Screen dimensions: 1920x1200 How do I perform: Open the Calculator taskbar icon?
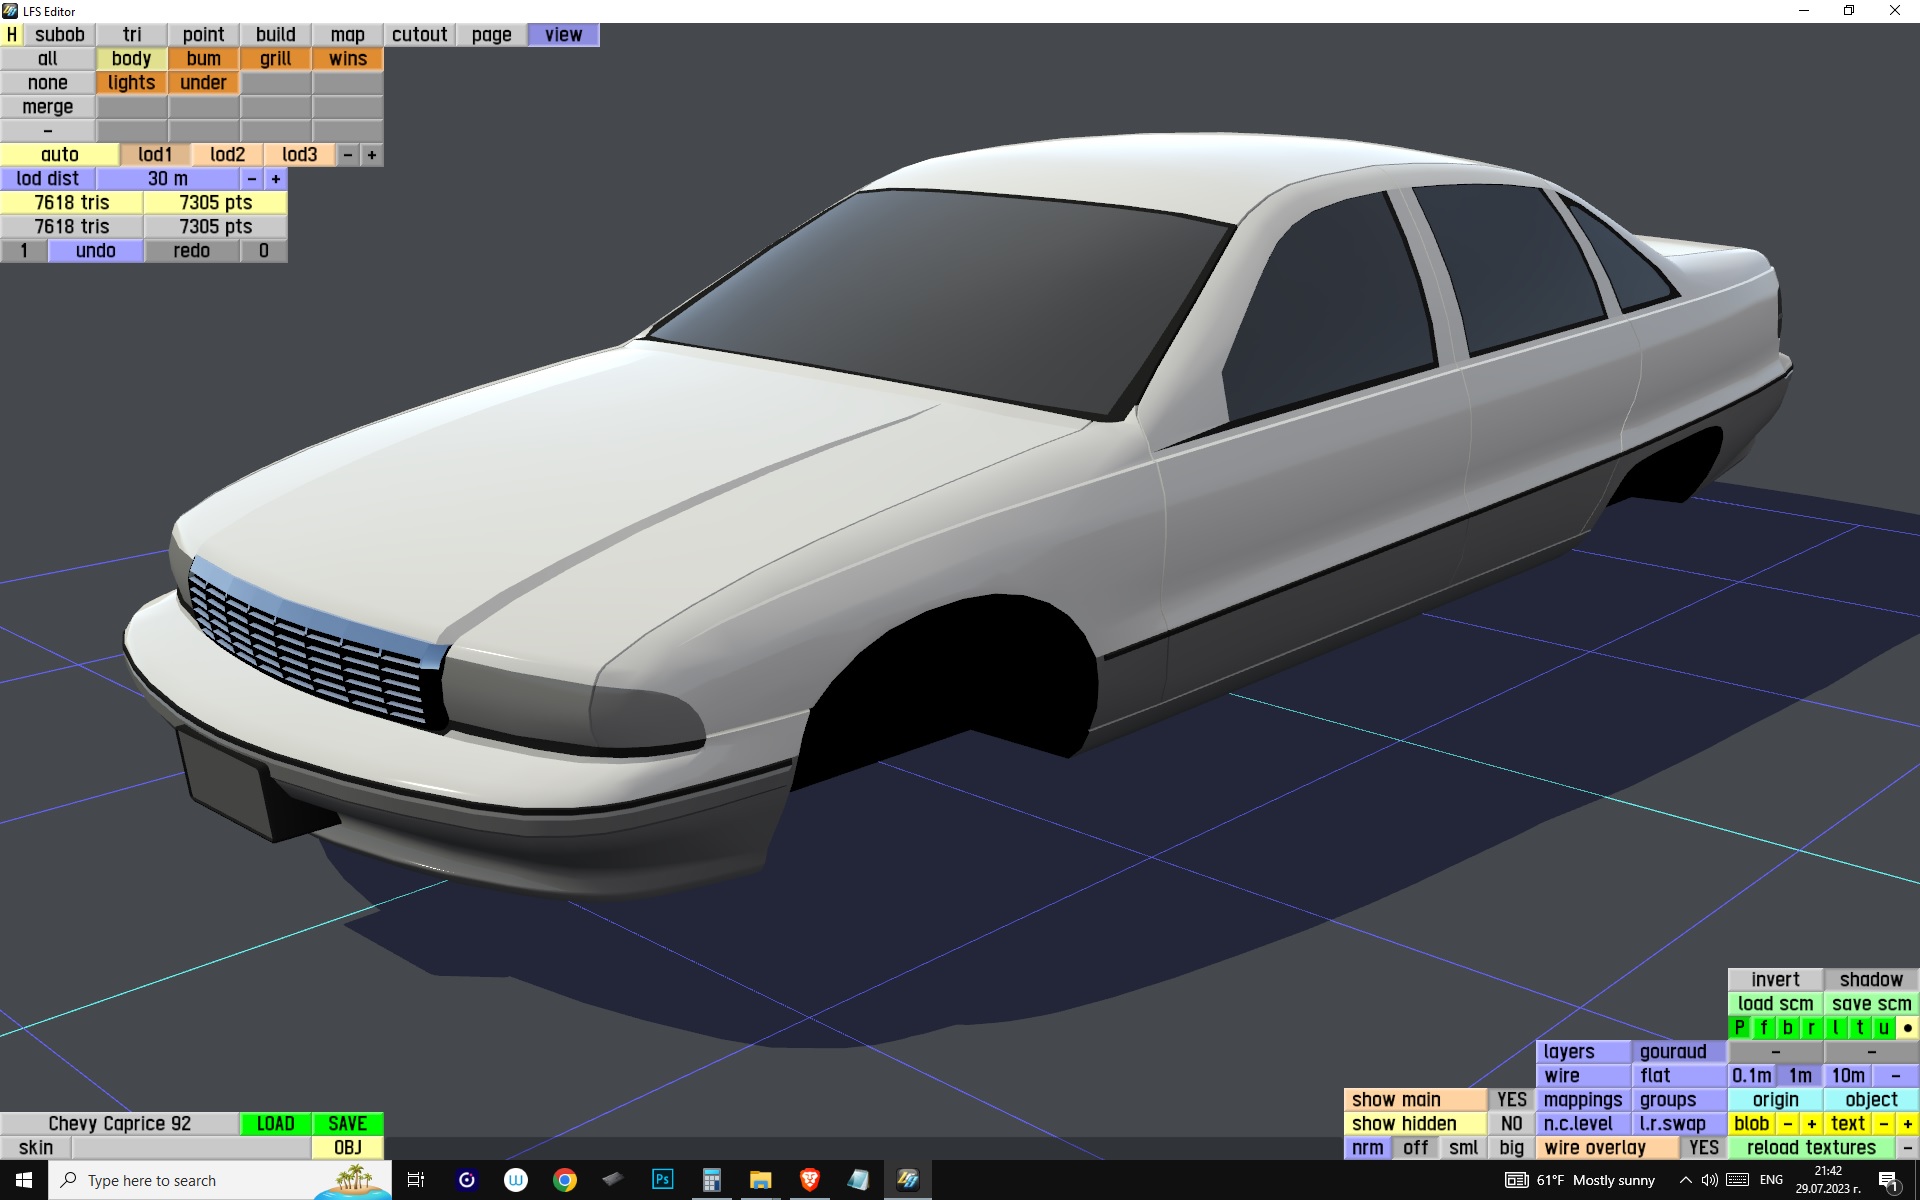coord(711,1180)
